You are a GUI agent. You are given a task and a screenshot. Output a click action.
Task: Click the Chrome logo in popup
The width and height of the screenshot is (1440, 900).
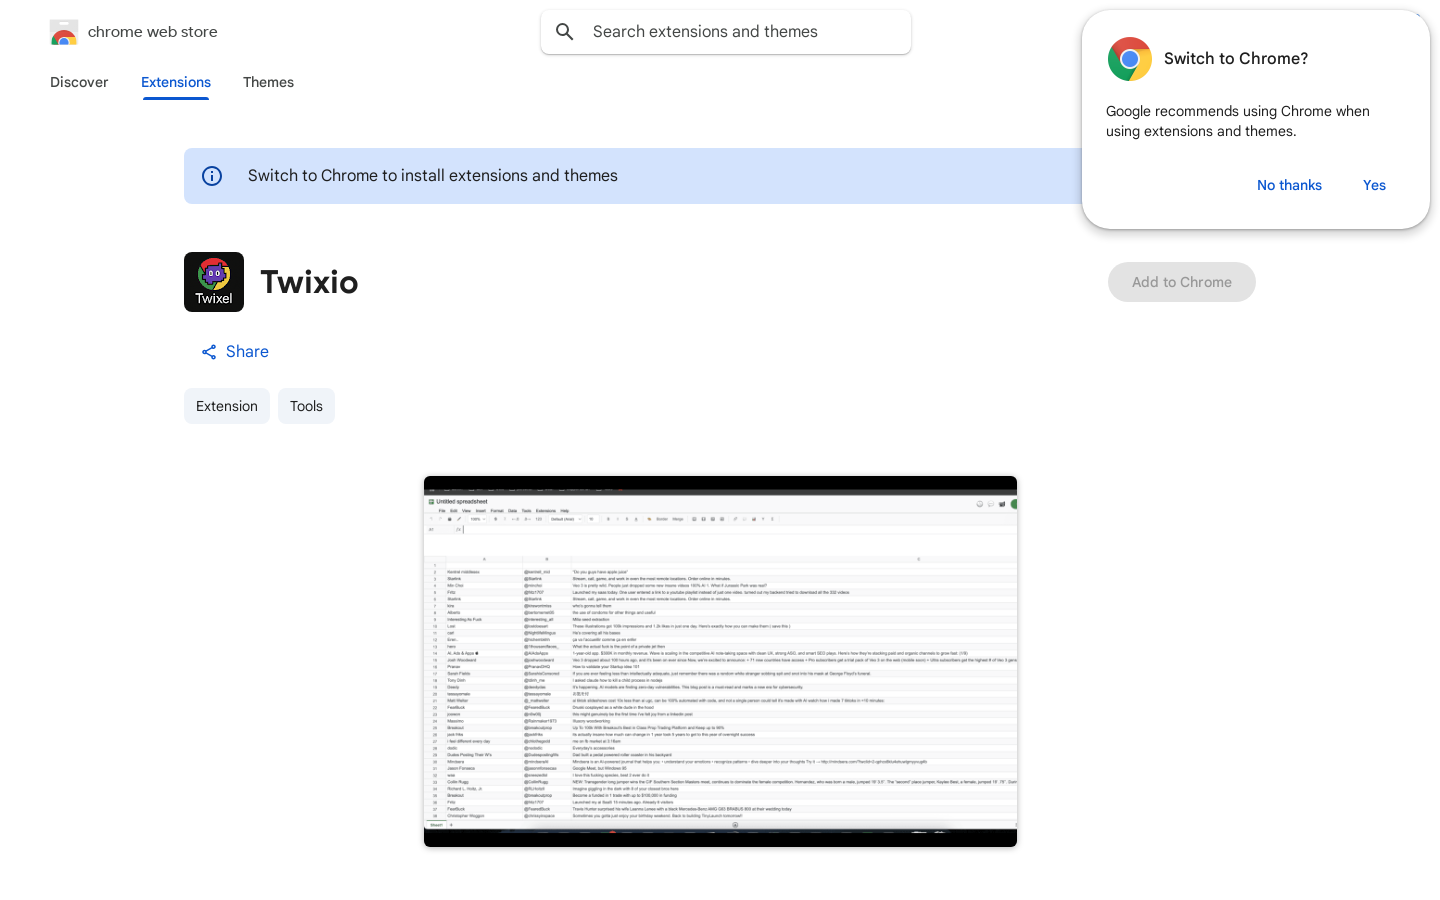point(1130,59)
